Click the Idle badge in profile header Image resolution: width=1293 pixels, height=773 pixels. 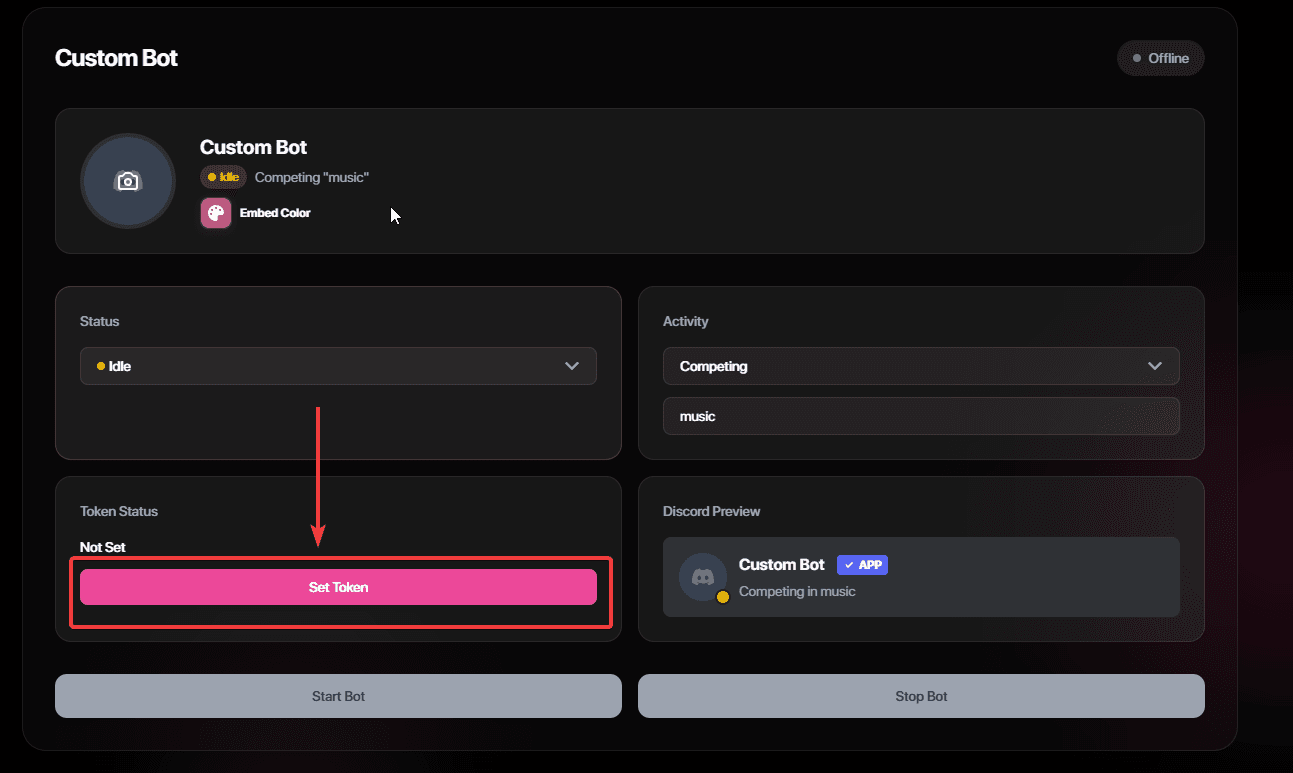tap(223, 177)
